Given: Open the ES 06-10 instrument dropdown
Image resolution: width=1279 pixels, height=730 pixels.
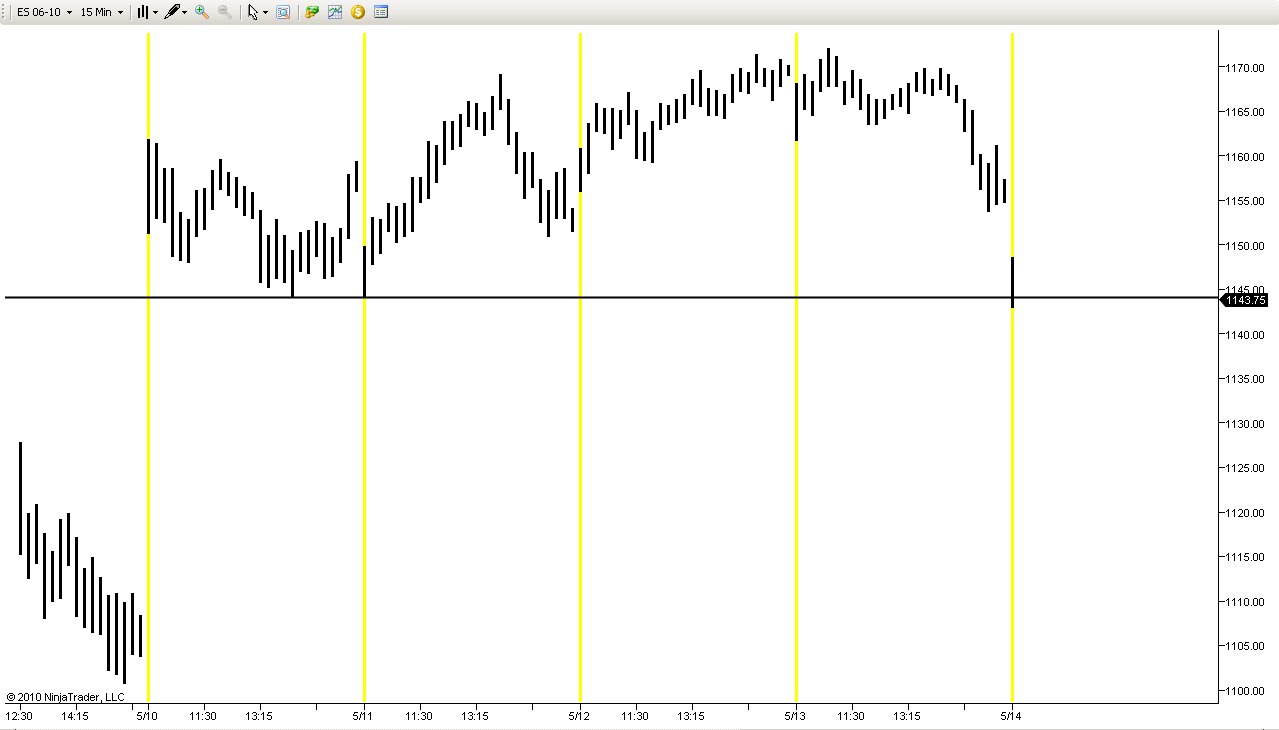Looking at the screenshot, I should [43, 12].
